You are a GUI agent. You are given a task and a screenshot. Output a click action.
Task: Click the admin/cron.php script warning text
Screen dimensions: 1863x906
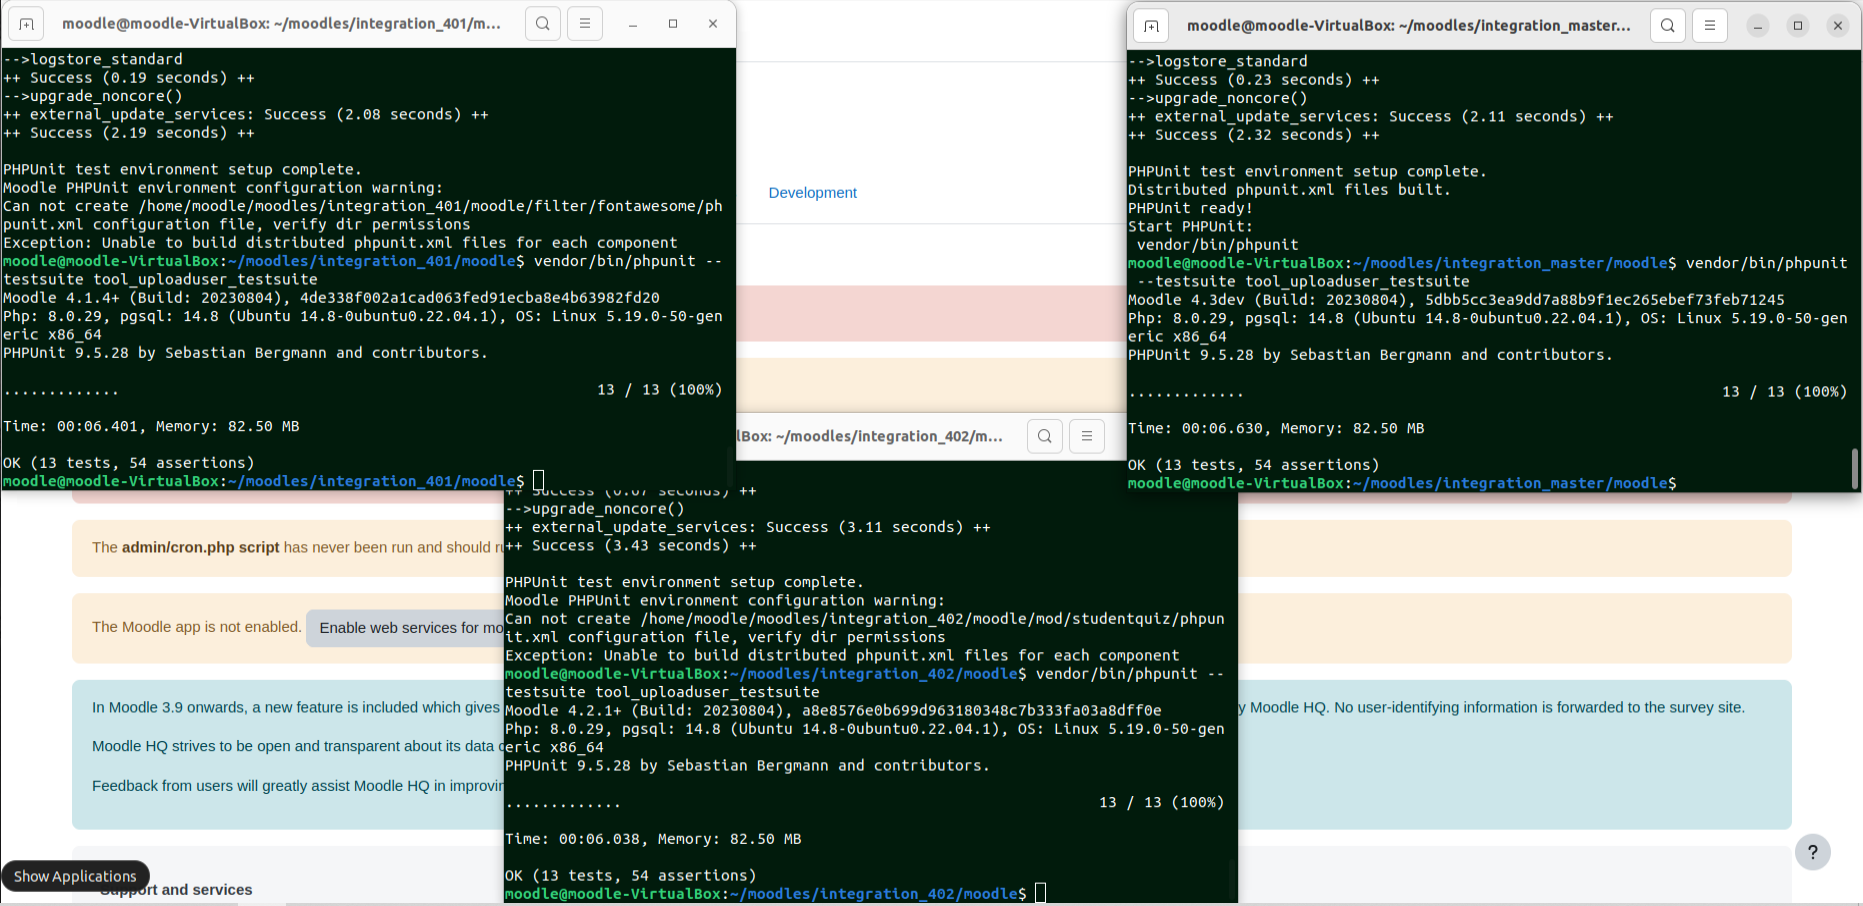(x=298, y=547)
